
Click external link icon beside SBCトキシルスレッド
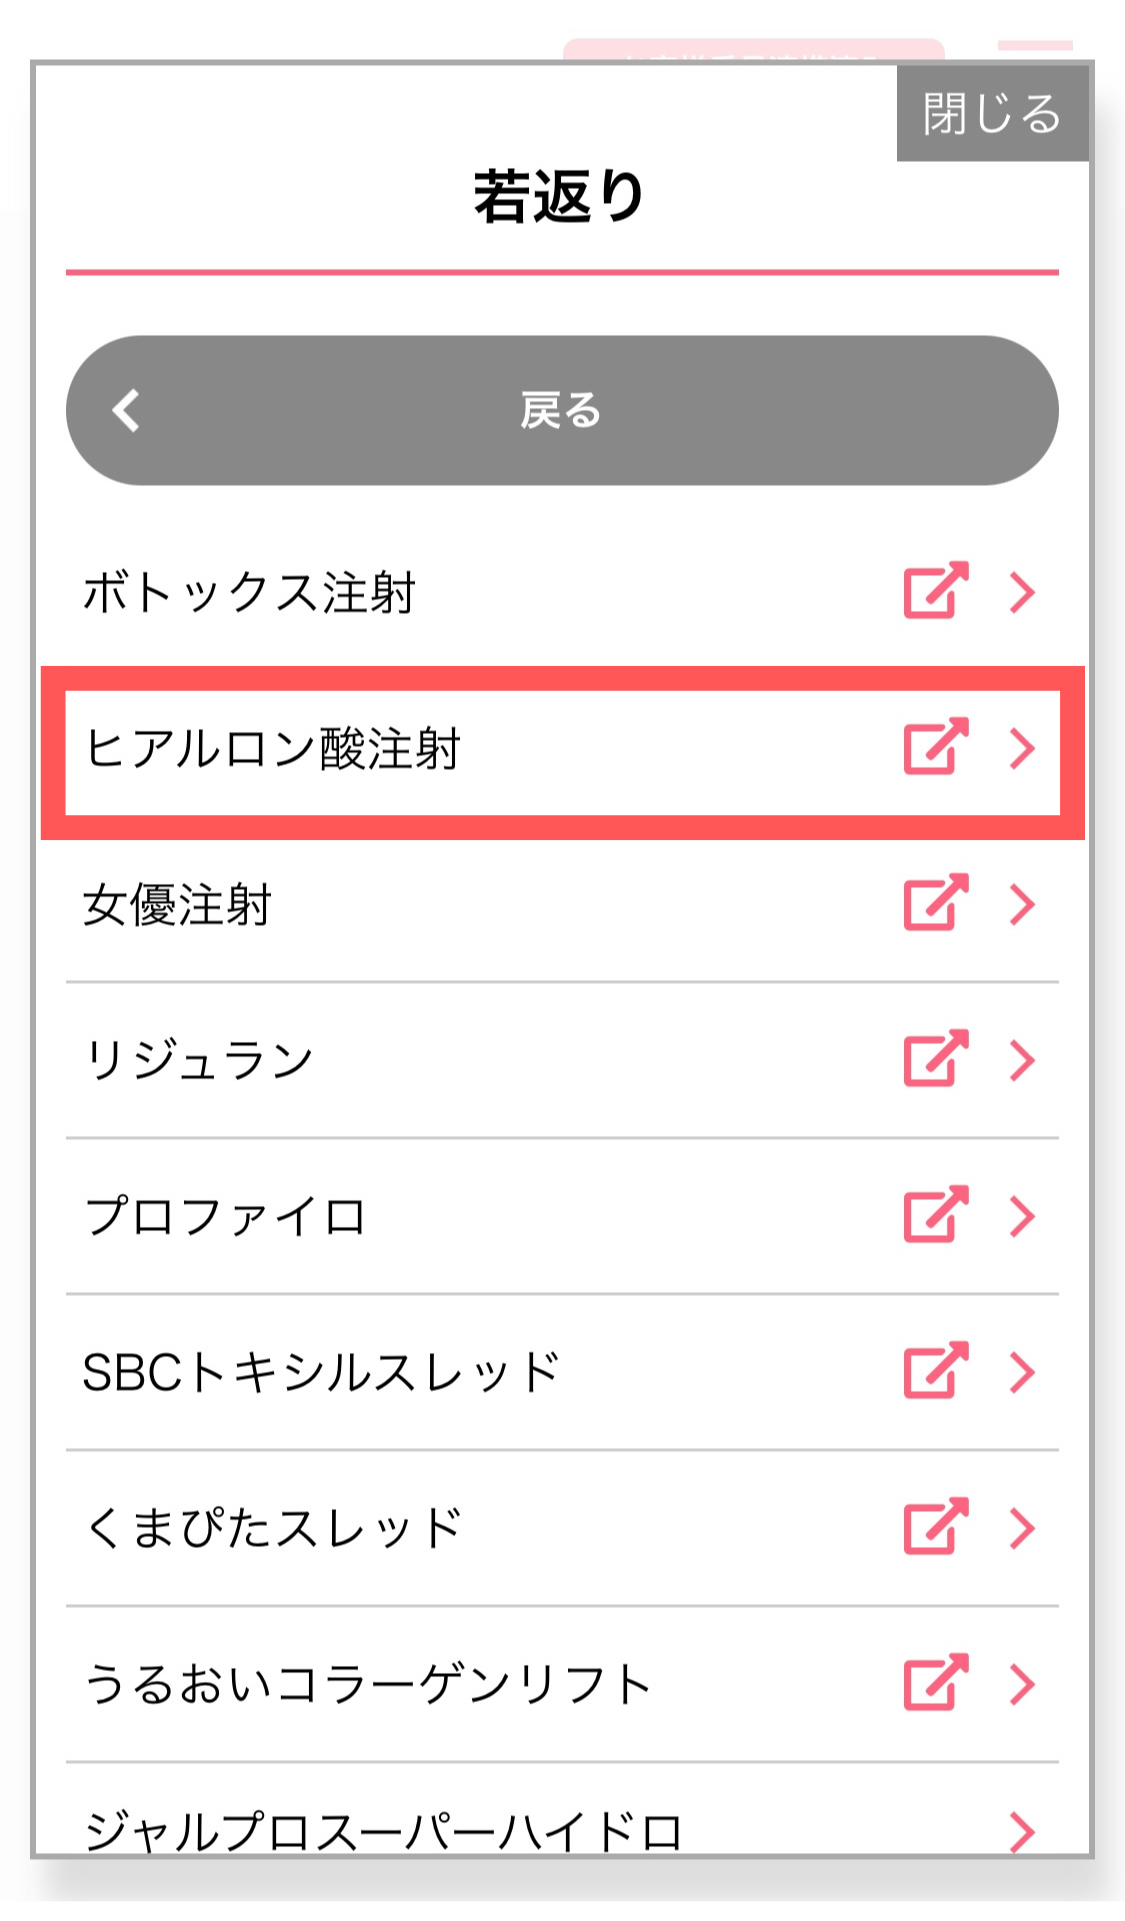[x=935, y=1371]
